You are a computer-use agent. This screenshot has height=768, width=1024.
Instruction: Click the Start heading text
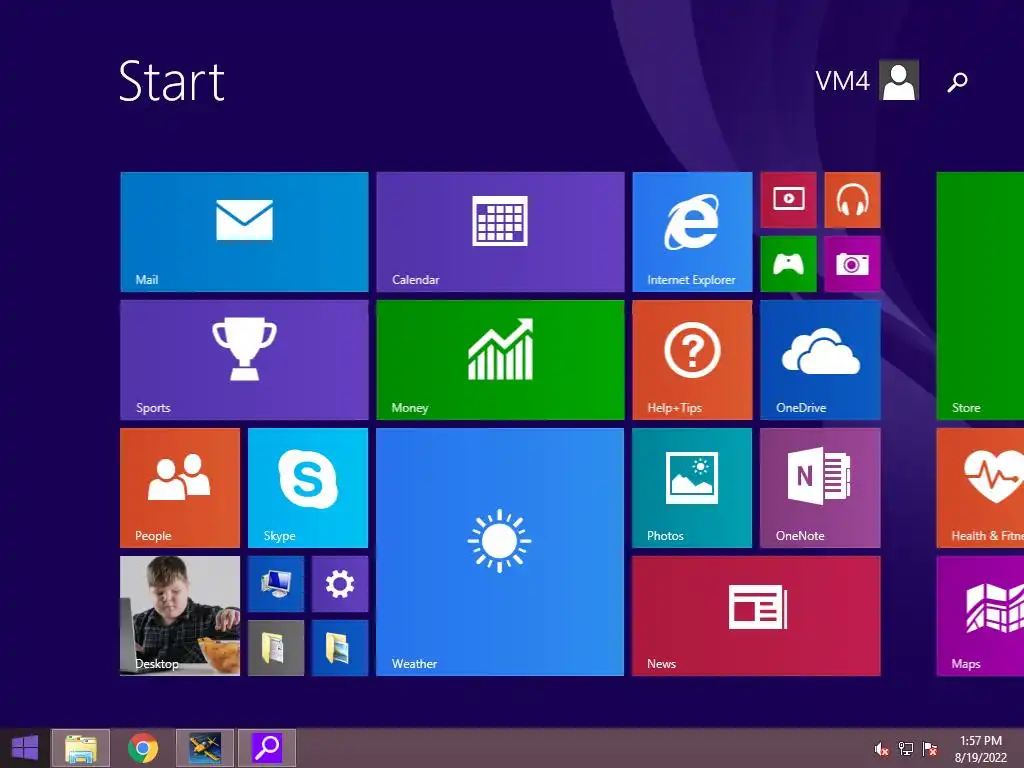tap(172, 81)
